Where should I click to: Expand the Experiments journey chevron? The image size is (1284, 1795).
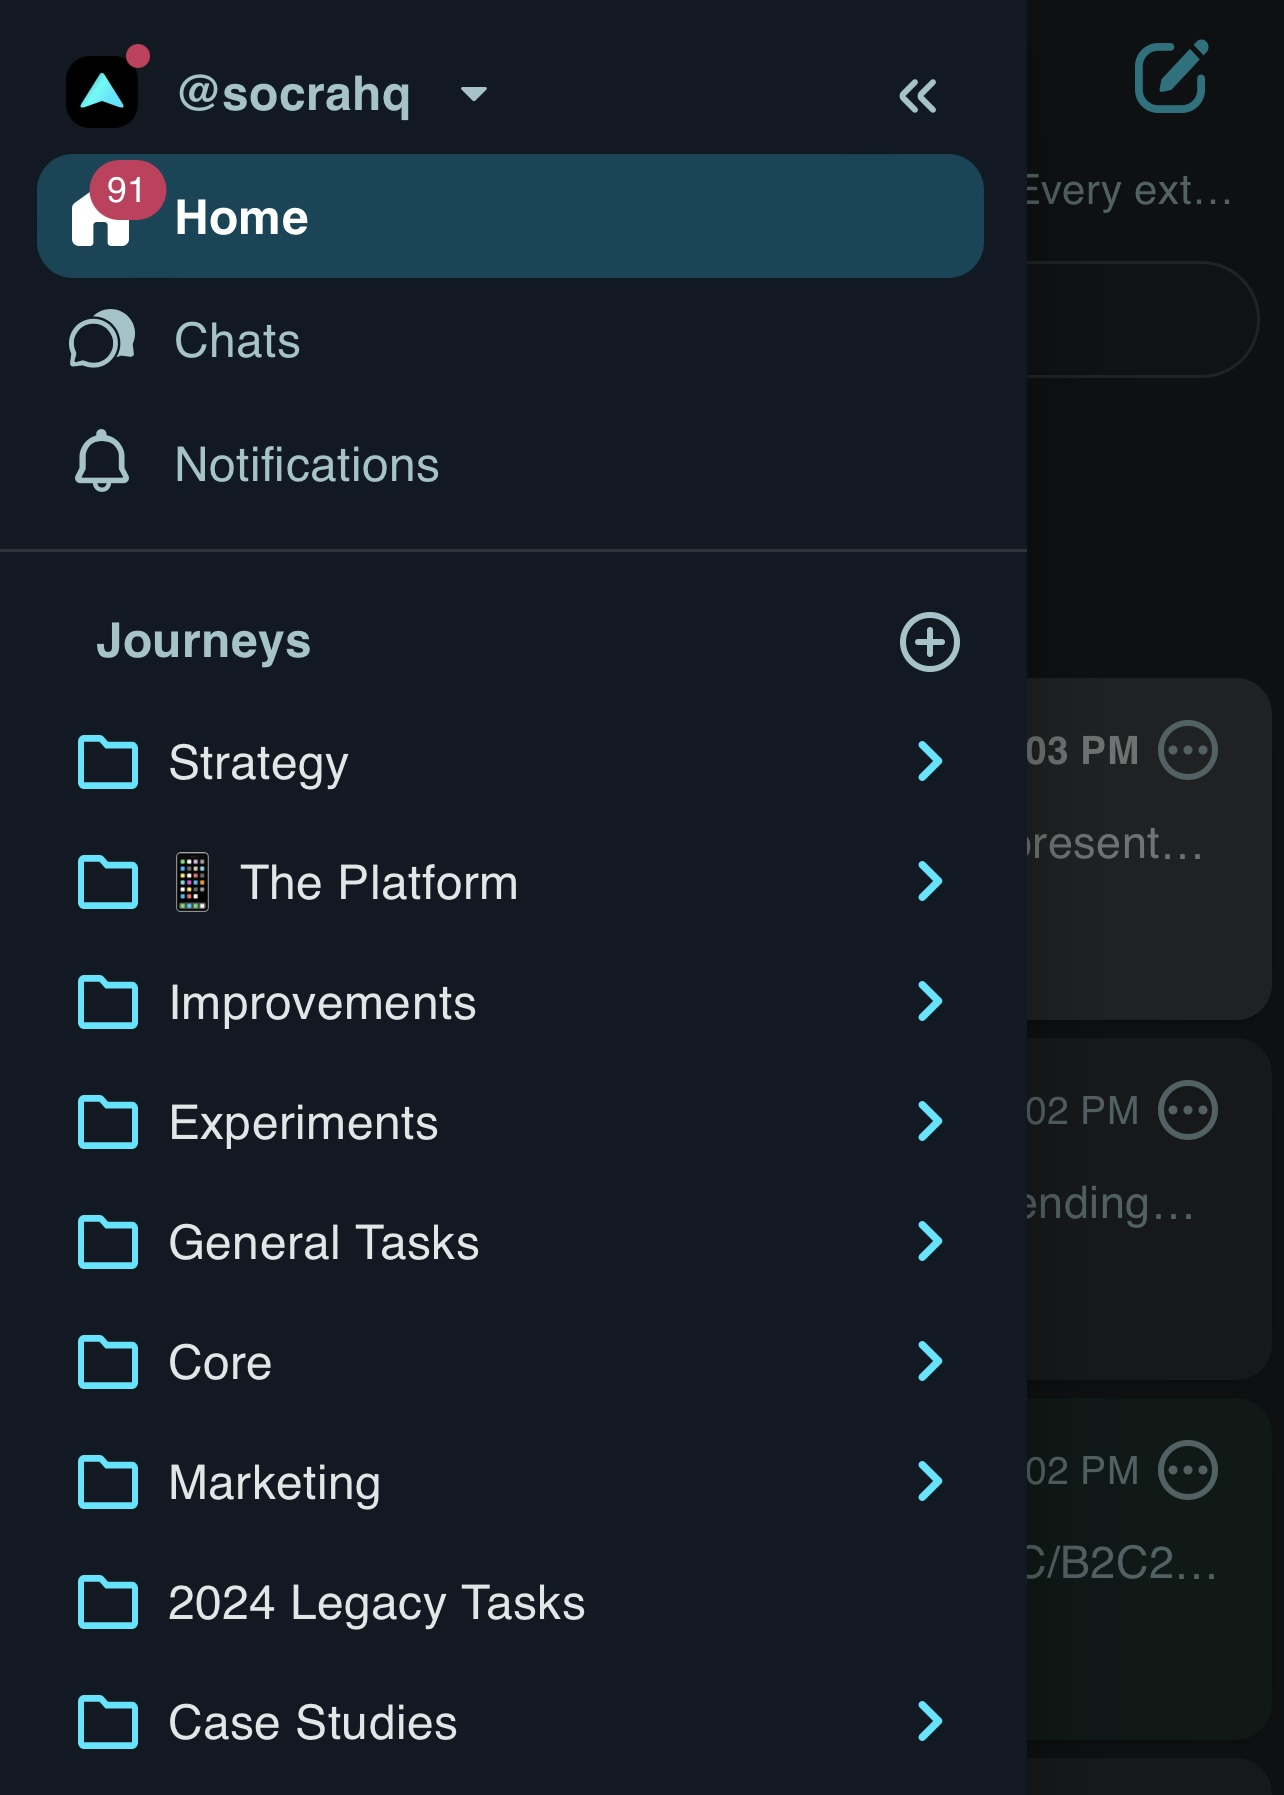click(x=929, y=1121)
